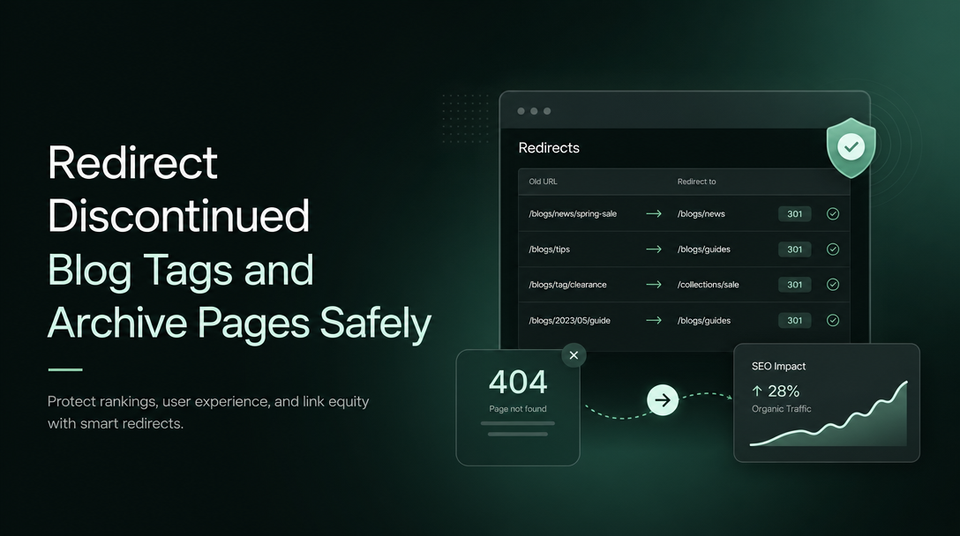Viewport: 960px width, 536px height.
Task: Click the Redirects panel heading
Action: 549,148
